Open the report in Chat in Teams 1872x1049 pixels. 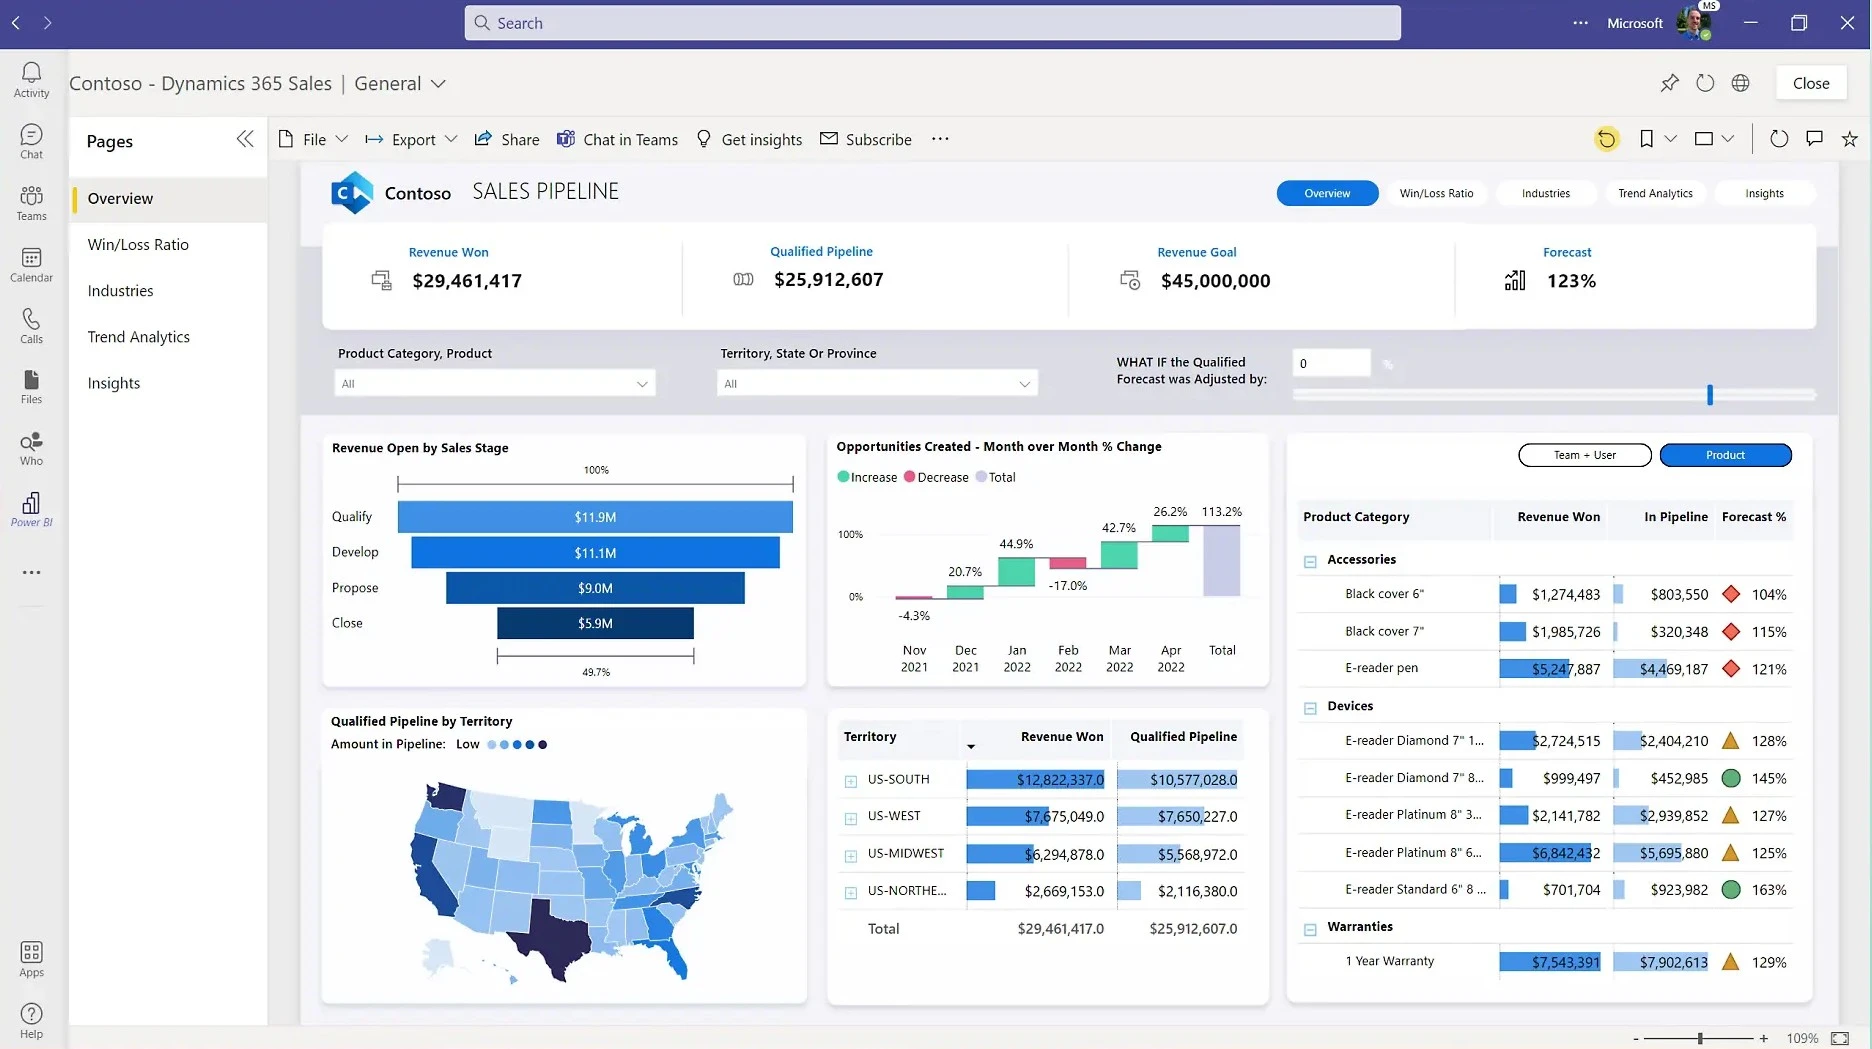tap(617, 139)
